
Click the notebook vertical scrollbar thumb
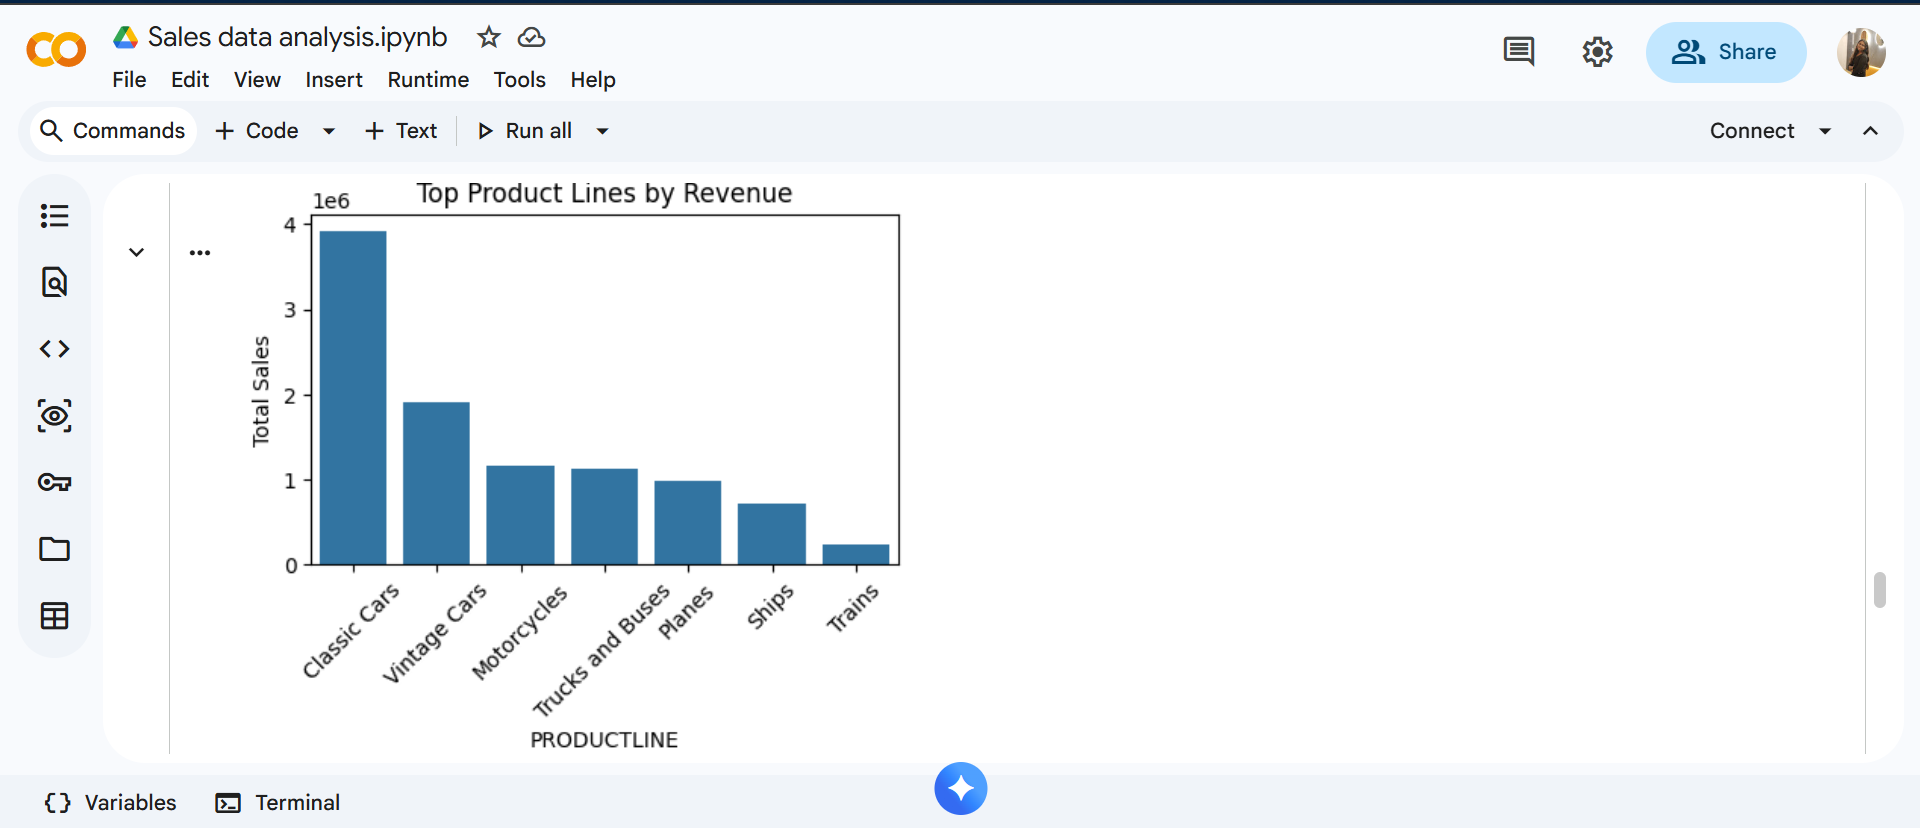click(1880, 590)
